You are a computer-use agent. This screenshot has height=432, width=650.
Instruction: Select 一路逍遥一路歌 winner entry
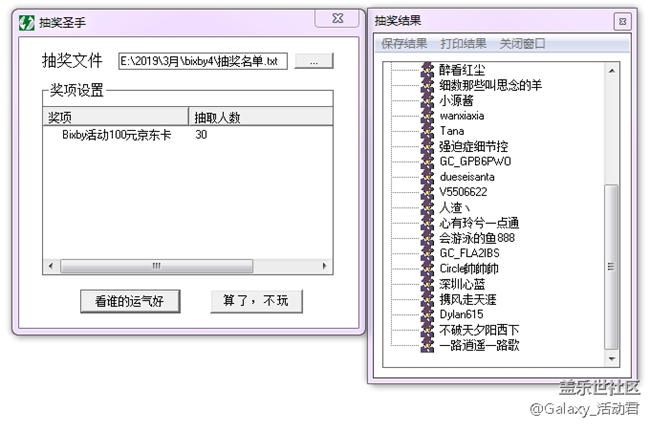tap(479, 345)
